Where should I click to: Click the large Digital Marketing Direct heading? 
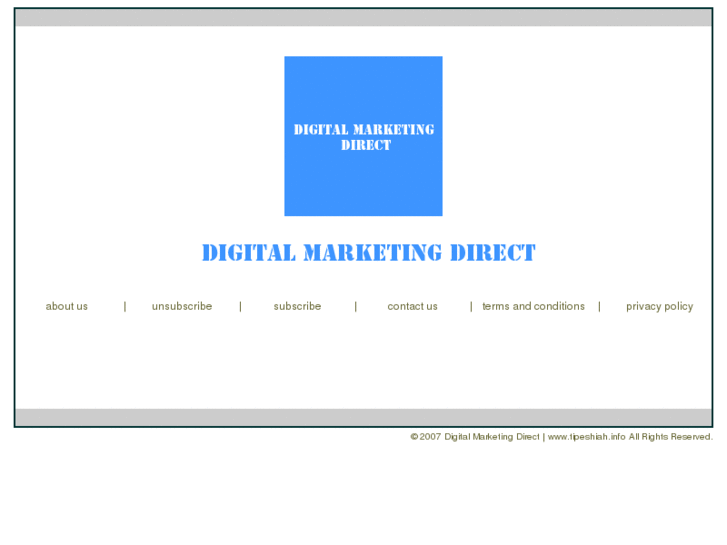369,253
